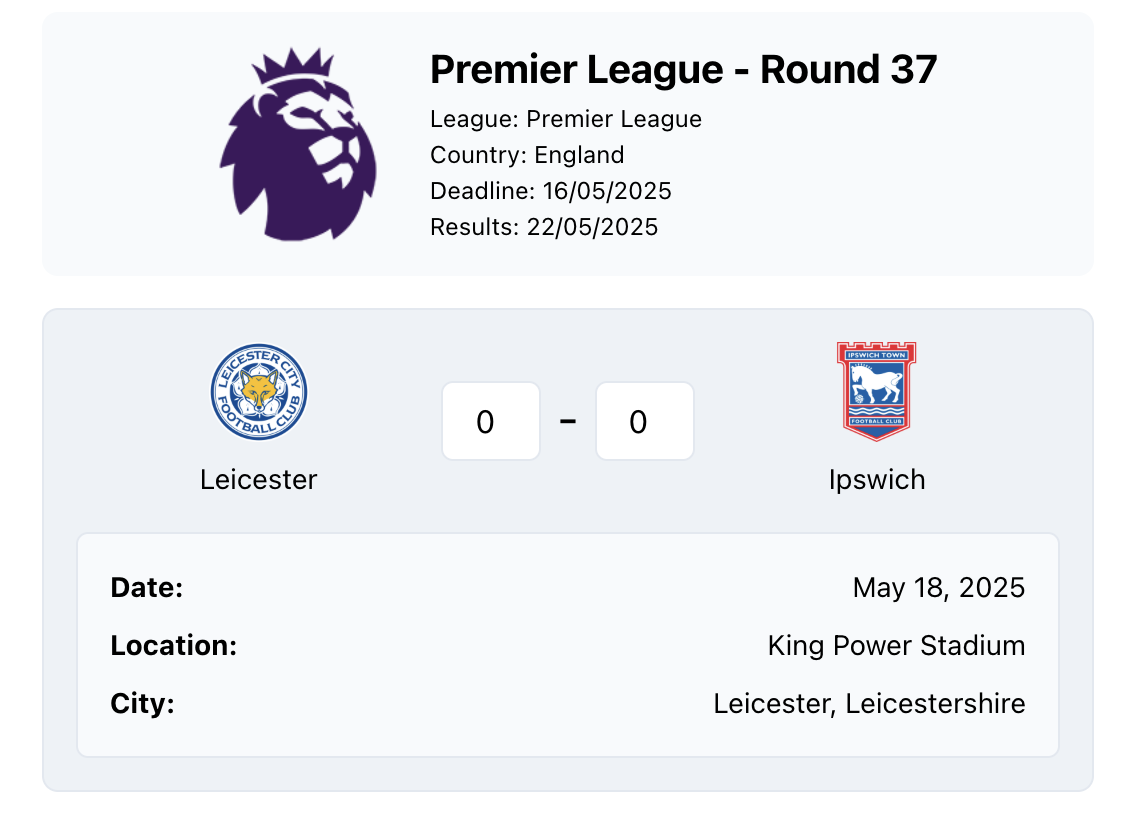The height and width of the screenshot is (814, 1134).
Task: Click the Results 22/05/2025 text
Action: (544, 227)
